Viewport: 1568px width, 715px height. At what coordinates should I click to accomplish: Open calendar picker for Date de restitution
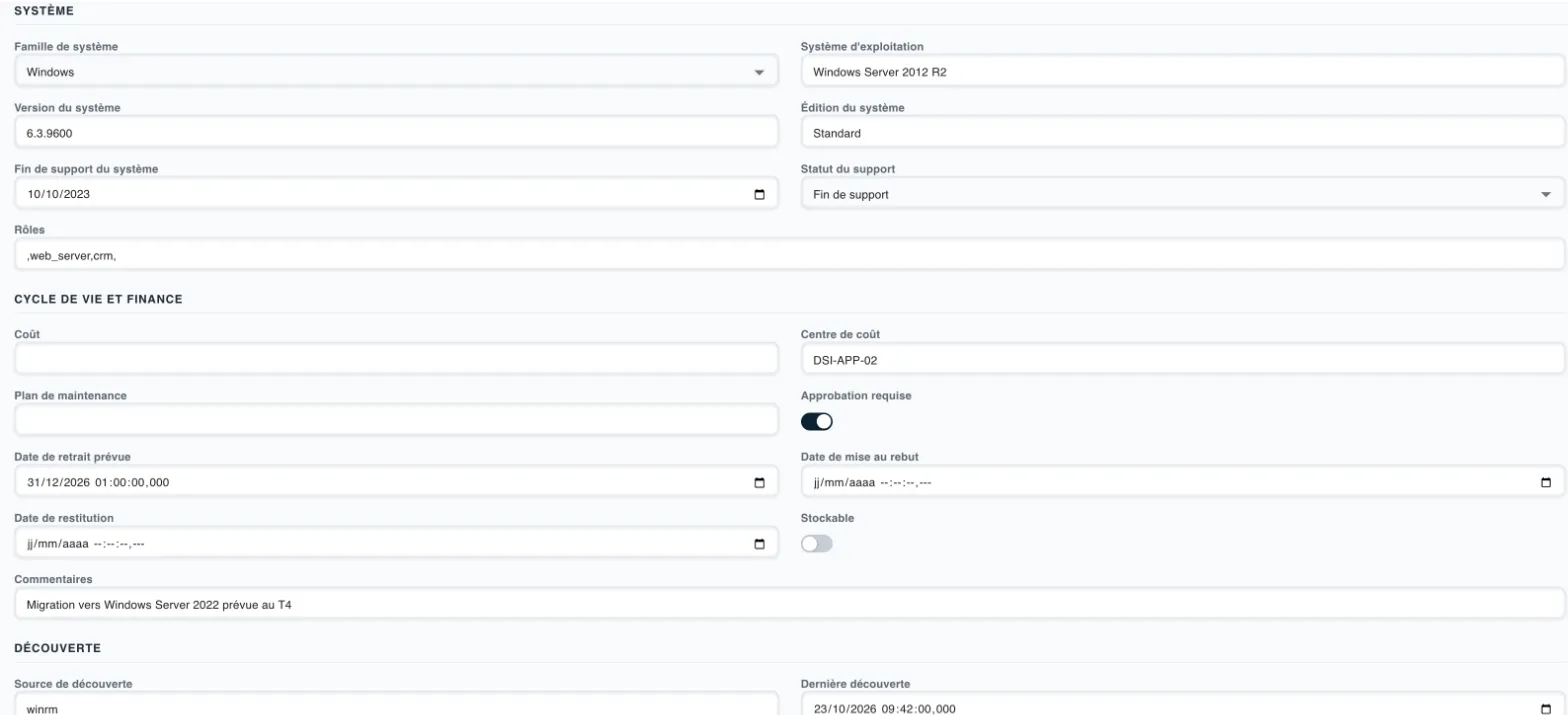pos(759,544)
